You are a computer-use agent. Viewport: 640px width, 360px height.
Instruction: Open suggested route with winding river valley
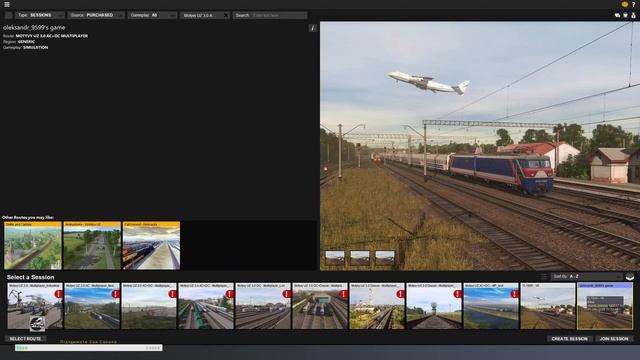click(x=33, y=246)
